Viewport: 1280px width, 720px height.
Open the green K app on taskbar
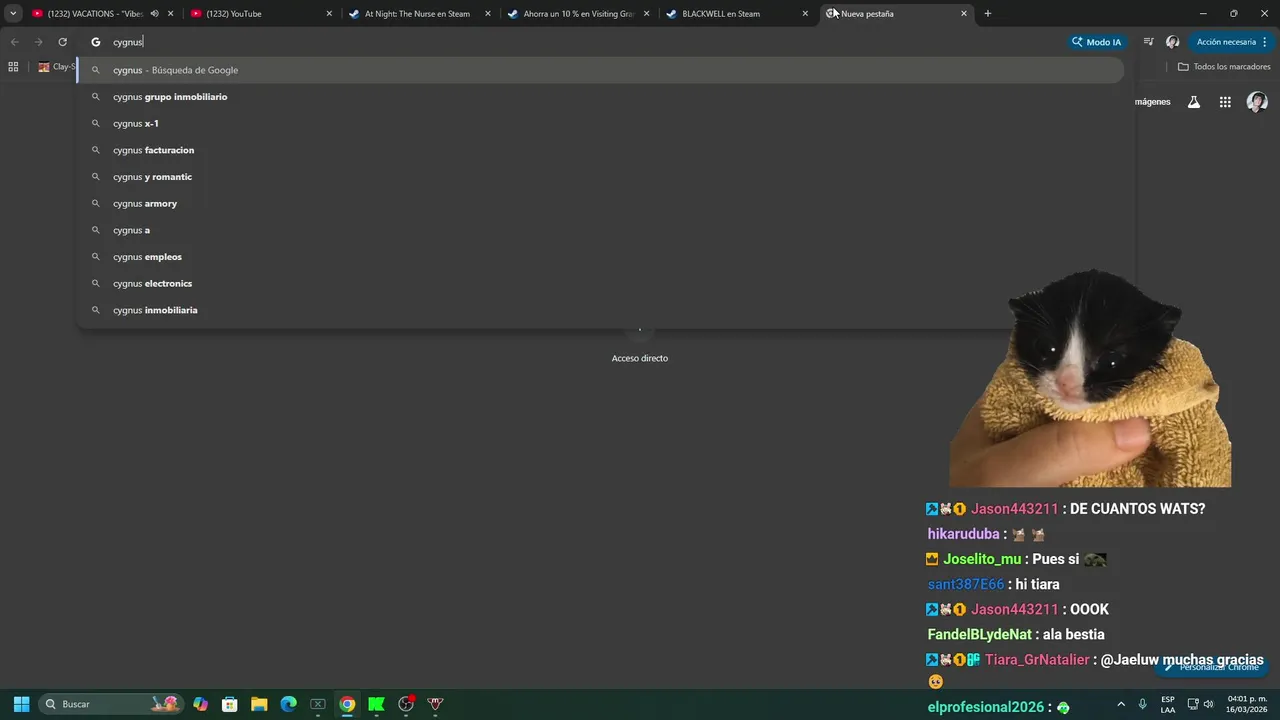376,704
